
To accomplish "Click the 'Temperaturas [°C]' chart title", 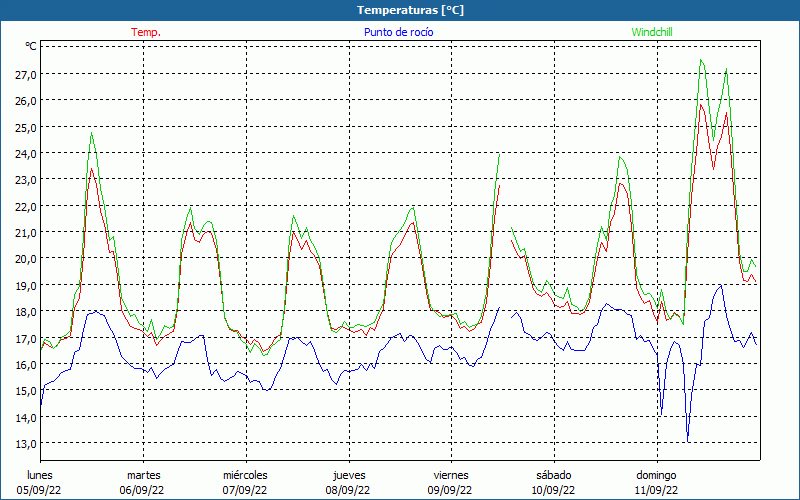I will (410, 10).
